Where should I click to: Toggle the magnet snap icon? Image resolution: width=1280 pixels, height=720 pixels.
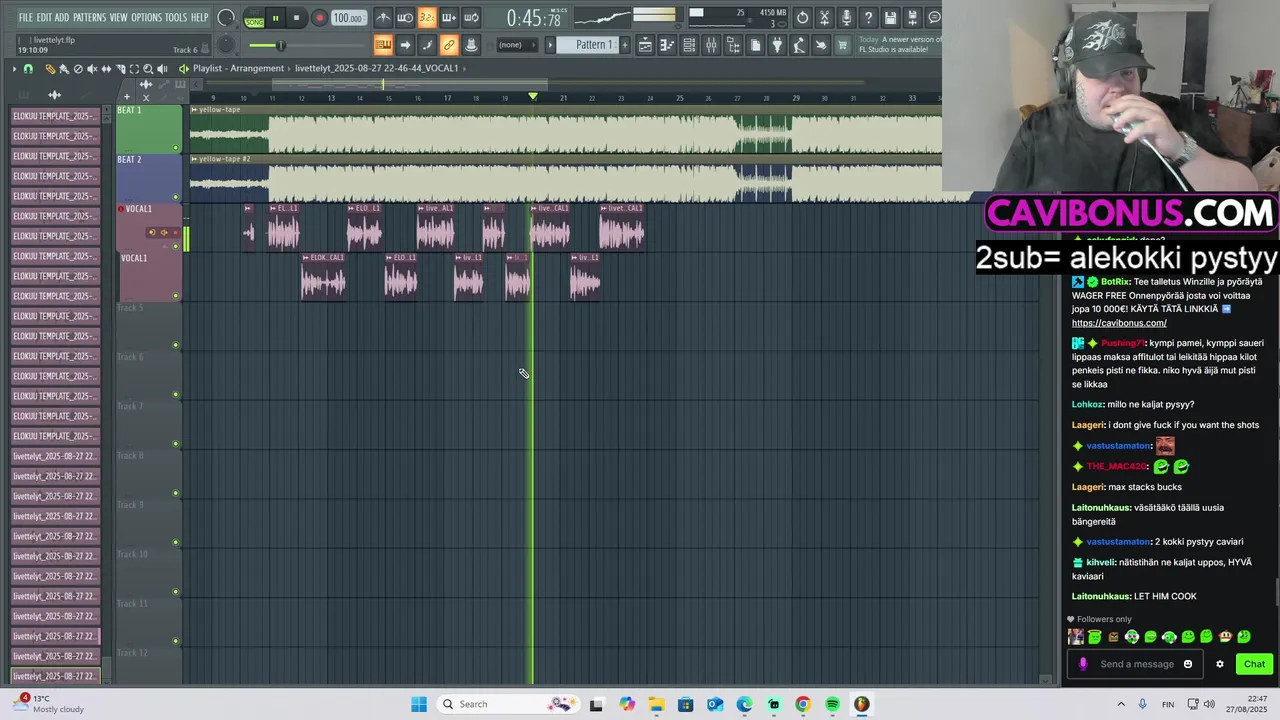point(28,68)
